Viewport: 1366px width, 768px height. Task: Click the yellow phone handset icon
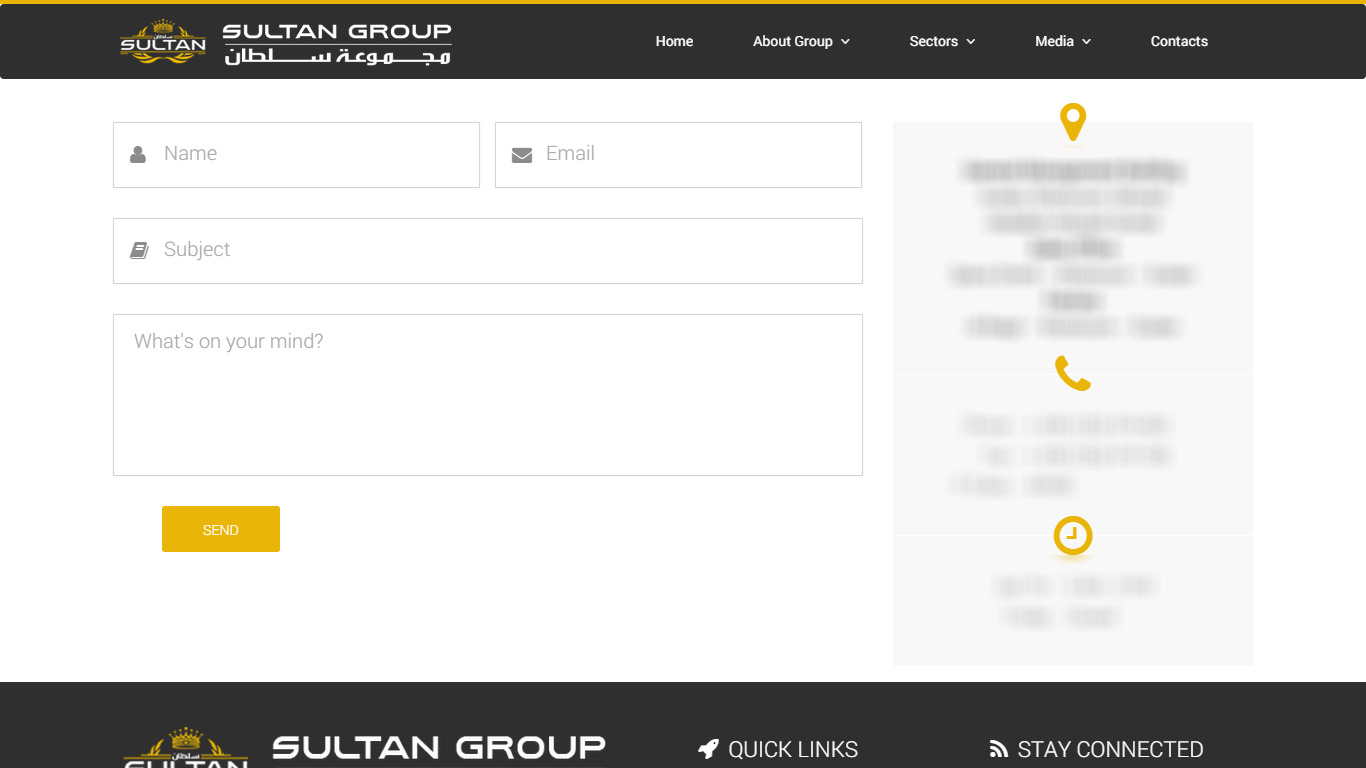[1072, 373]
